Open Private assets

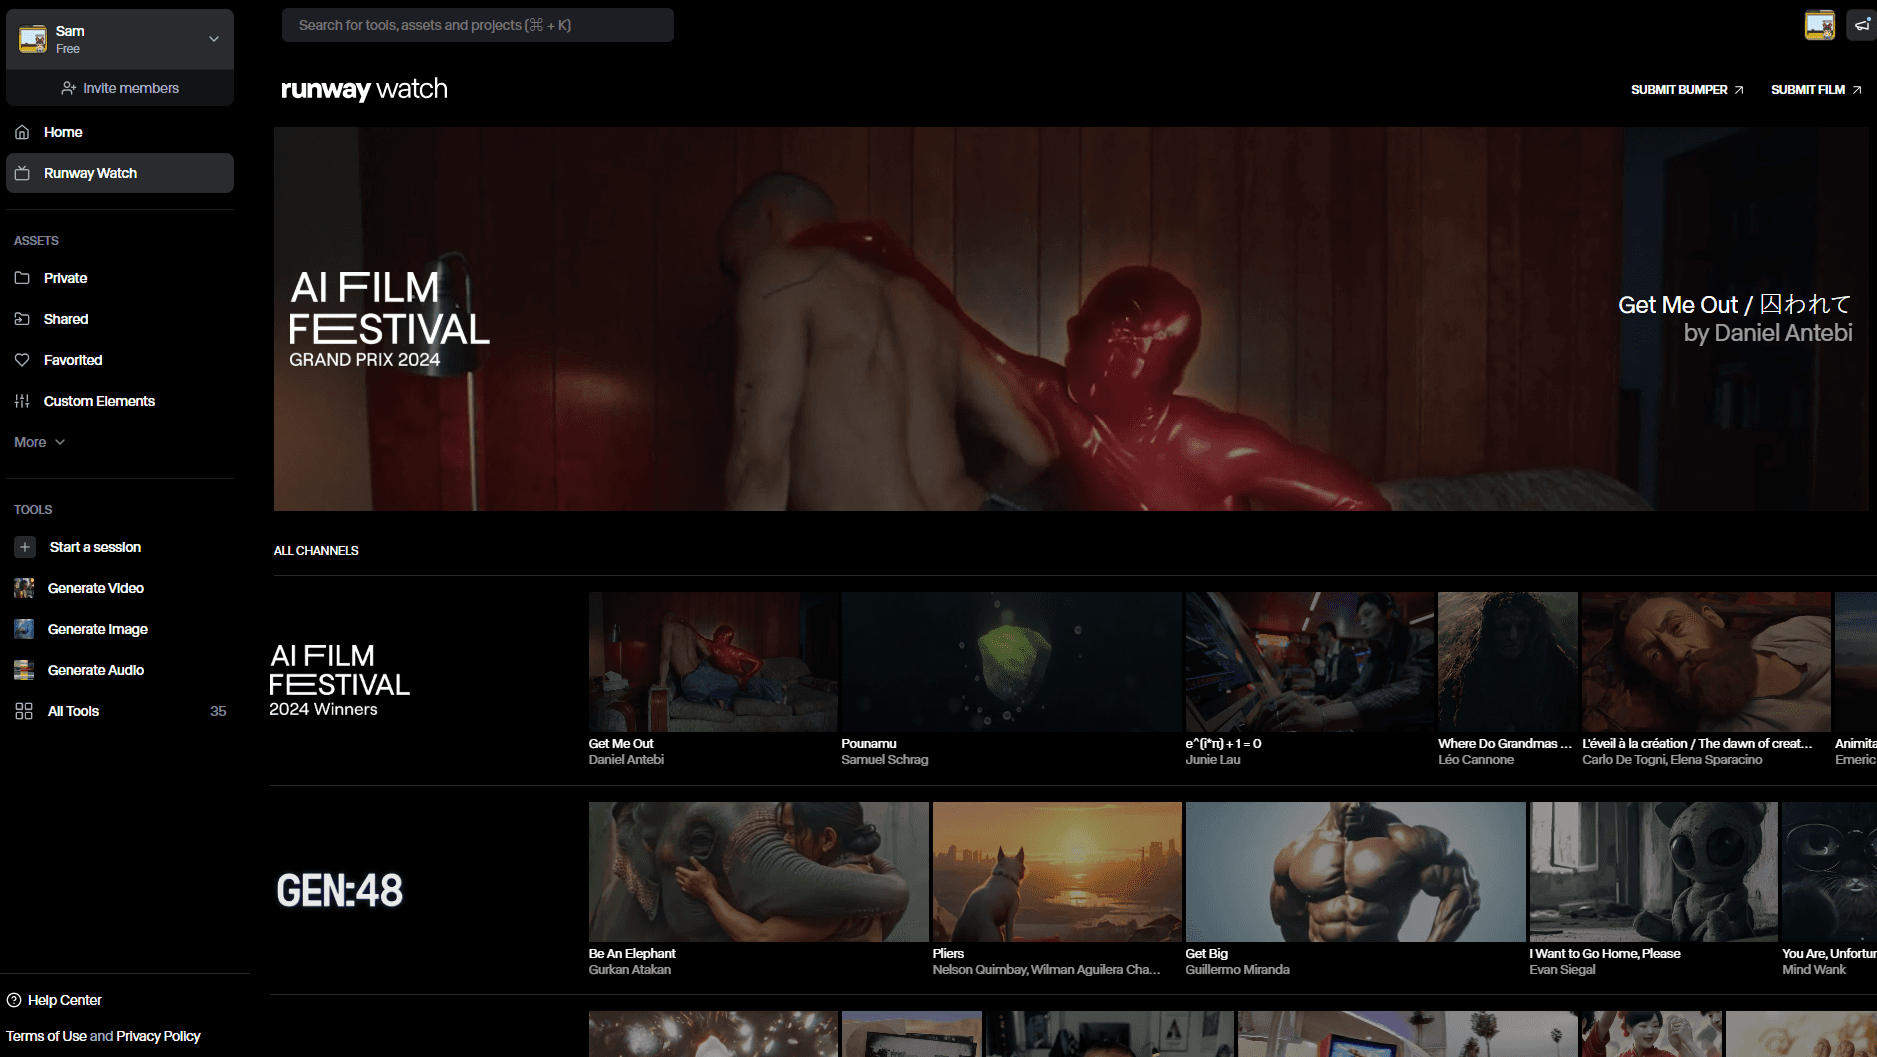[120, 278]
